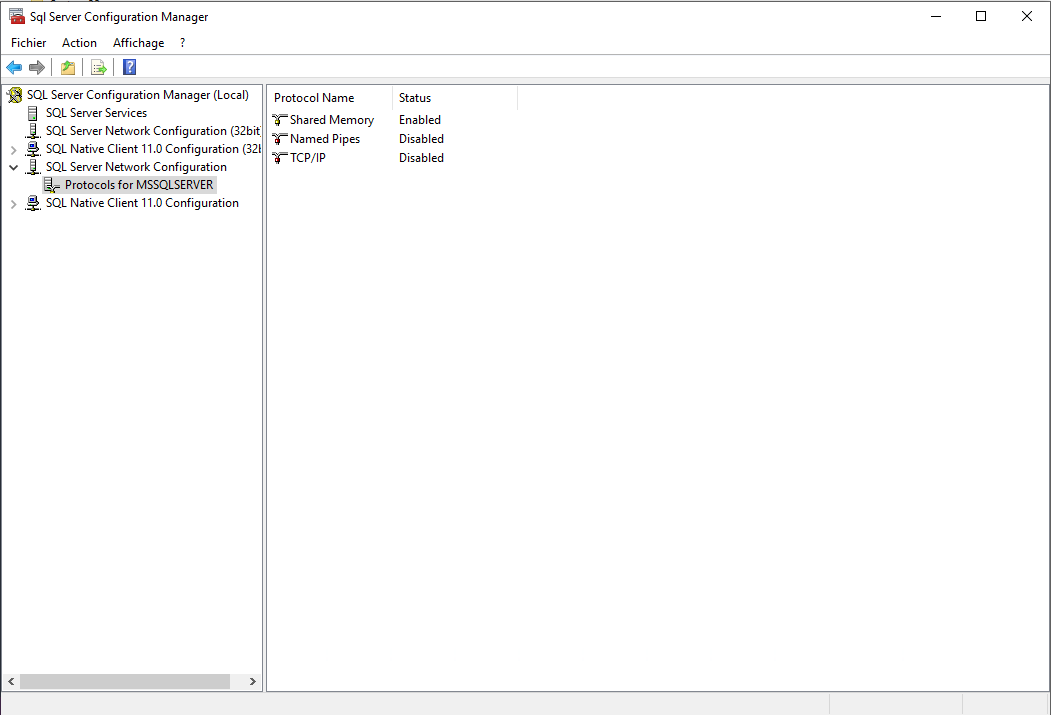1051x715 pixels.
Task: Expand the bottom SQL Native Client 11.0 Configuration
Action: coord(13,204)
